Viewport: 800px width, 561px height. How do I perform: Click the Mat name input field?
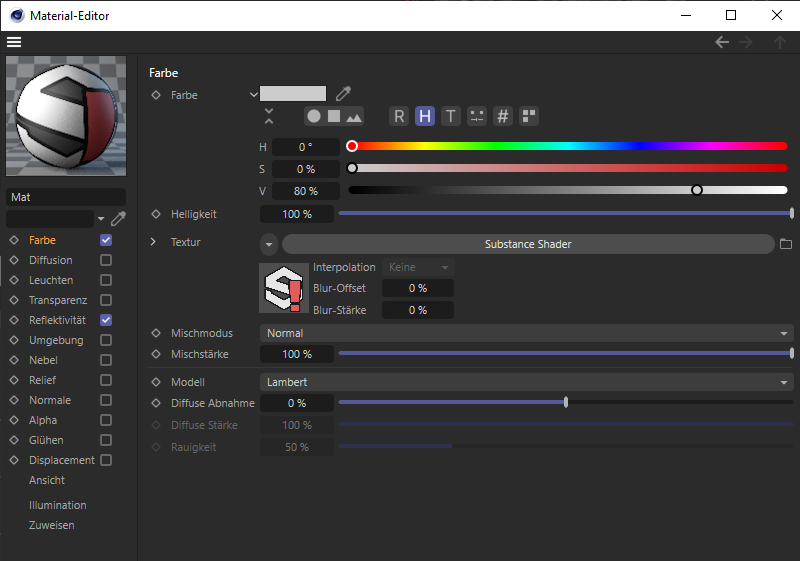66,197
